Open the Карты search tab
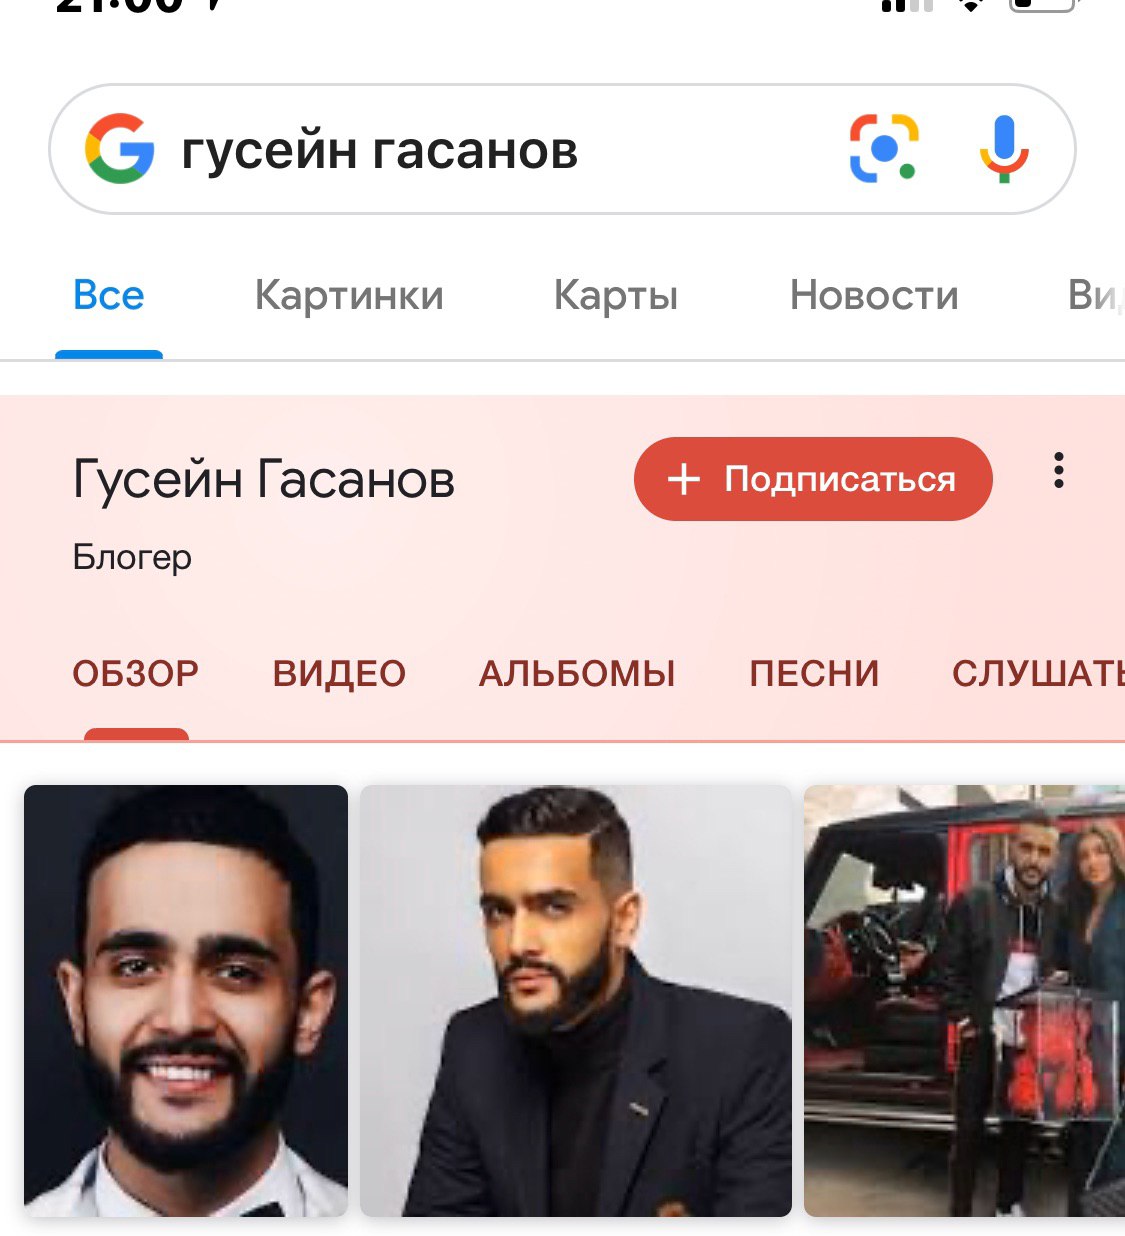The width and height of the screenshot is (1125, 1236). click(x=616, y=296)
